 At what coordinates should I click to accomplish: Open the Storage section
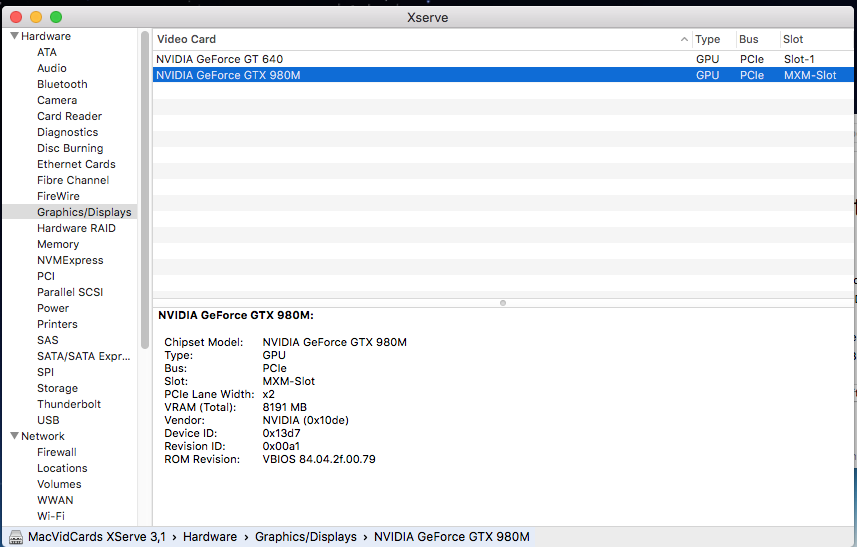click(x=57, y=388)
